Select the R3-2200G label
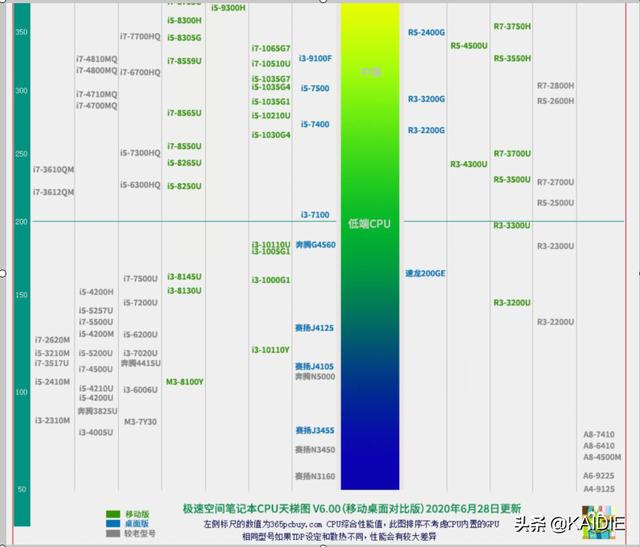 [427, 130]
